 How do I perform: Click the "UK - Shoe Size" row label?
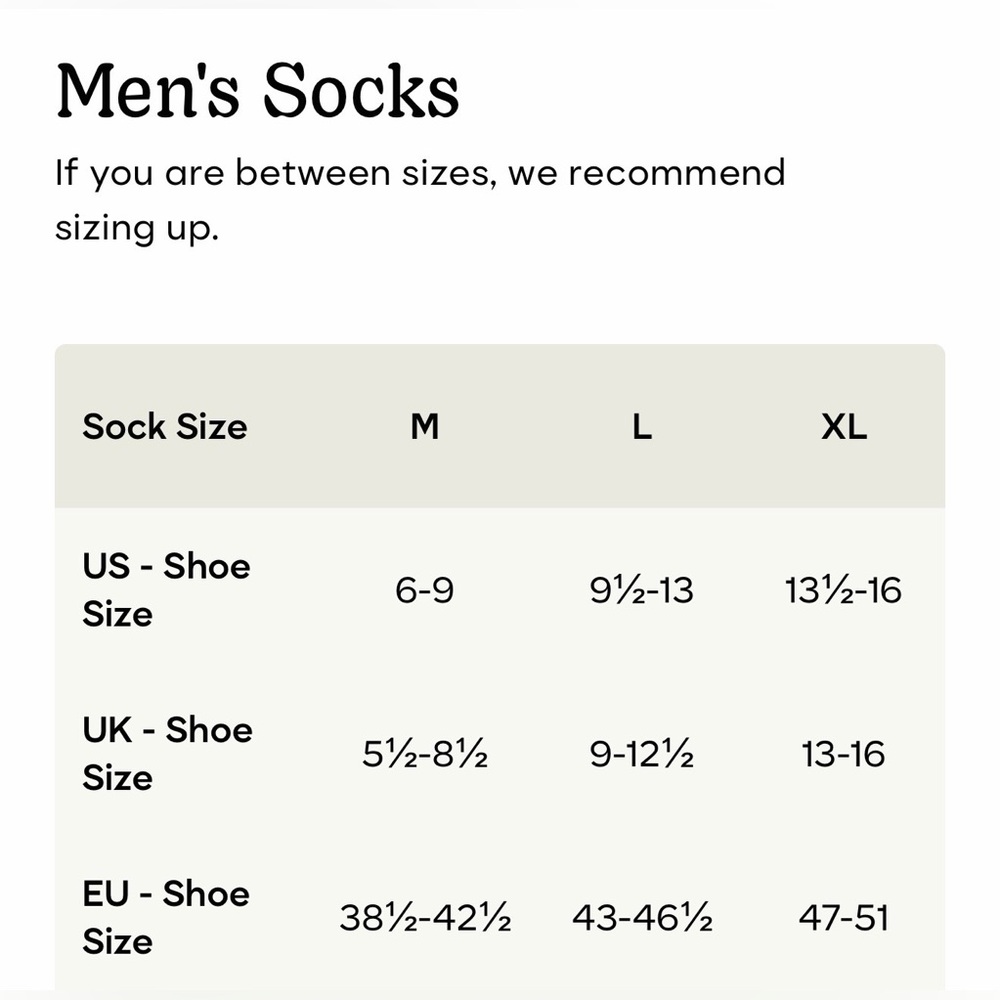tap(167, 754)
